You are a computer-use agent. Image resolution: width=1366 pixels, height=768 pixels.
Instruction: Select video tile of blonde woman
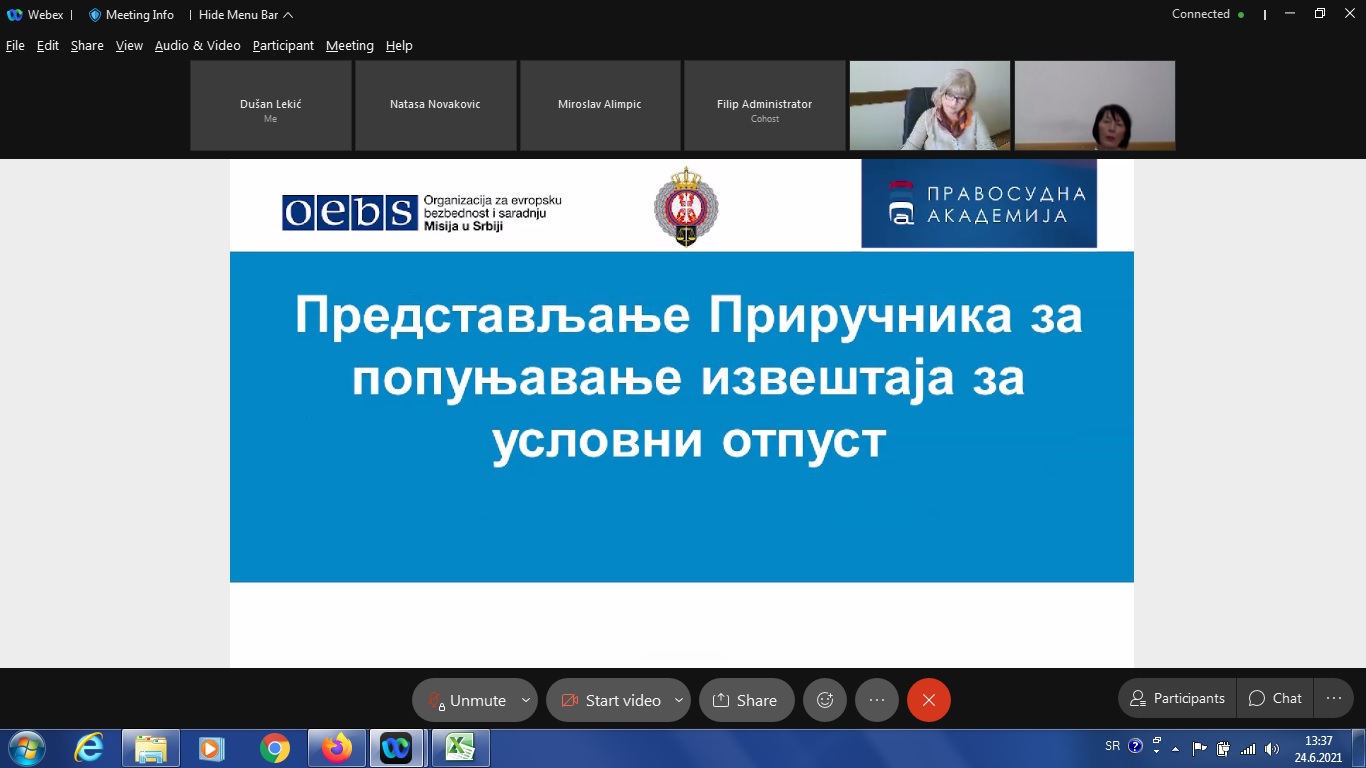point(930,105)
